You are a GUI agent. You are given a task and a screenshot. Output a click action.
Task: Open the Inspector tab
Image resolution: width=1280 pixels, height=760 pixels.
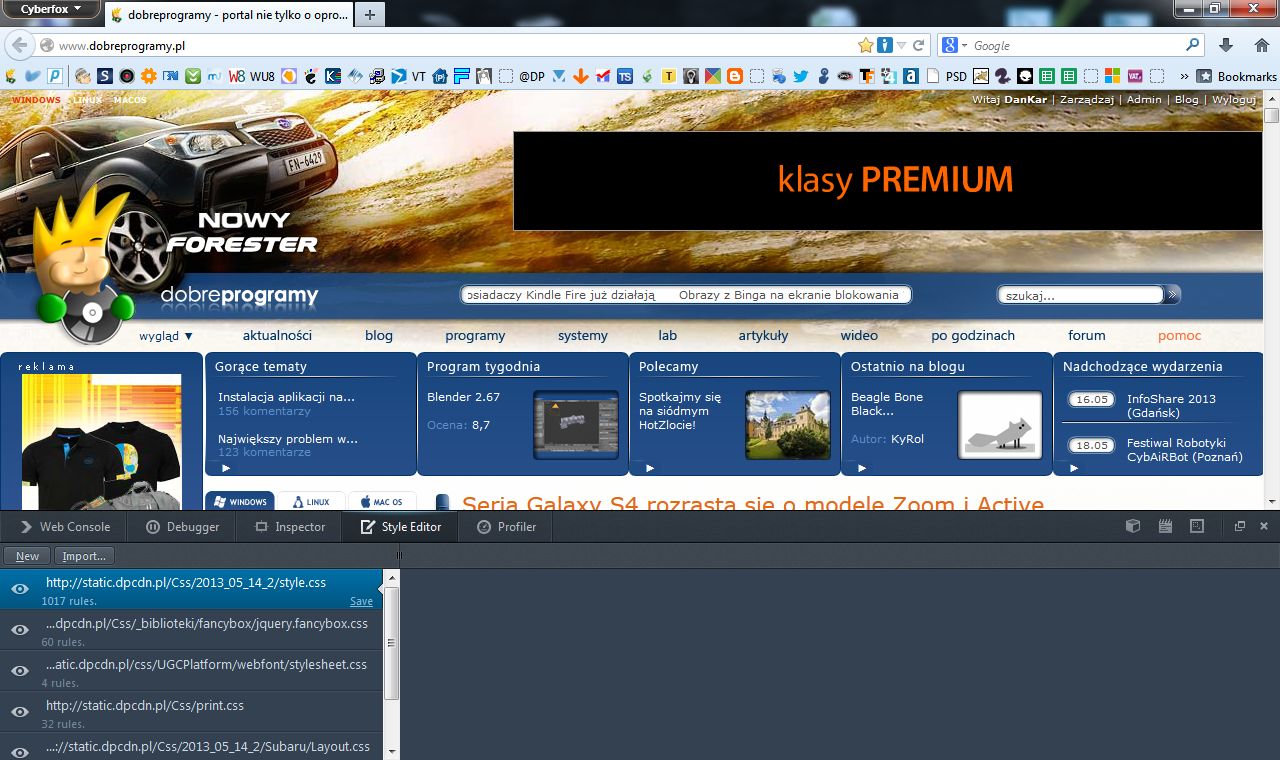tap(290, 526)
